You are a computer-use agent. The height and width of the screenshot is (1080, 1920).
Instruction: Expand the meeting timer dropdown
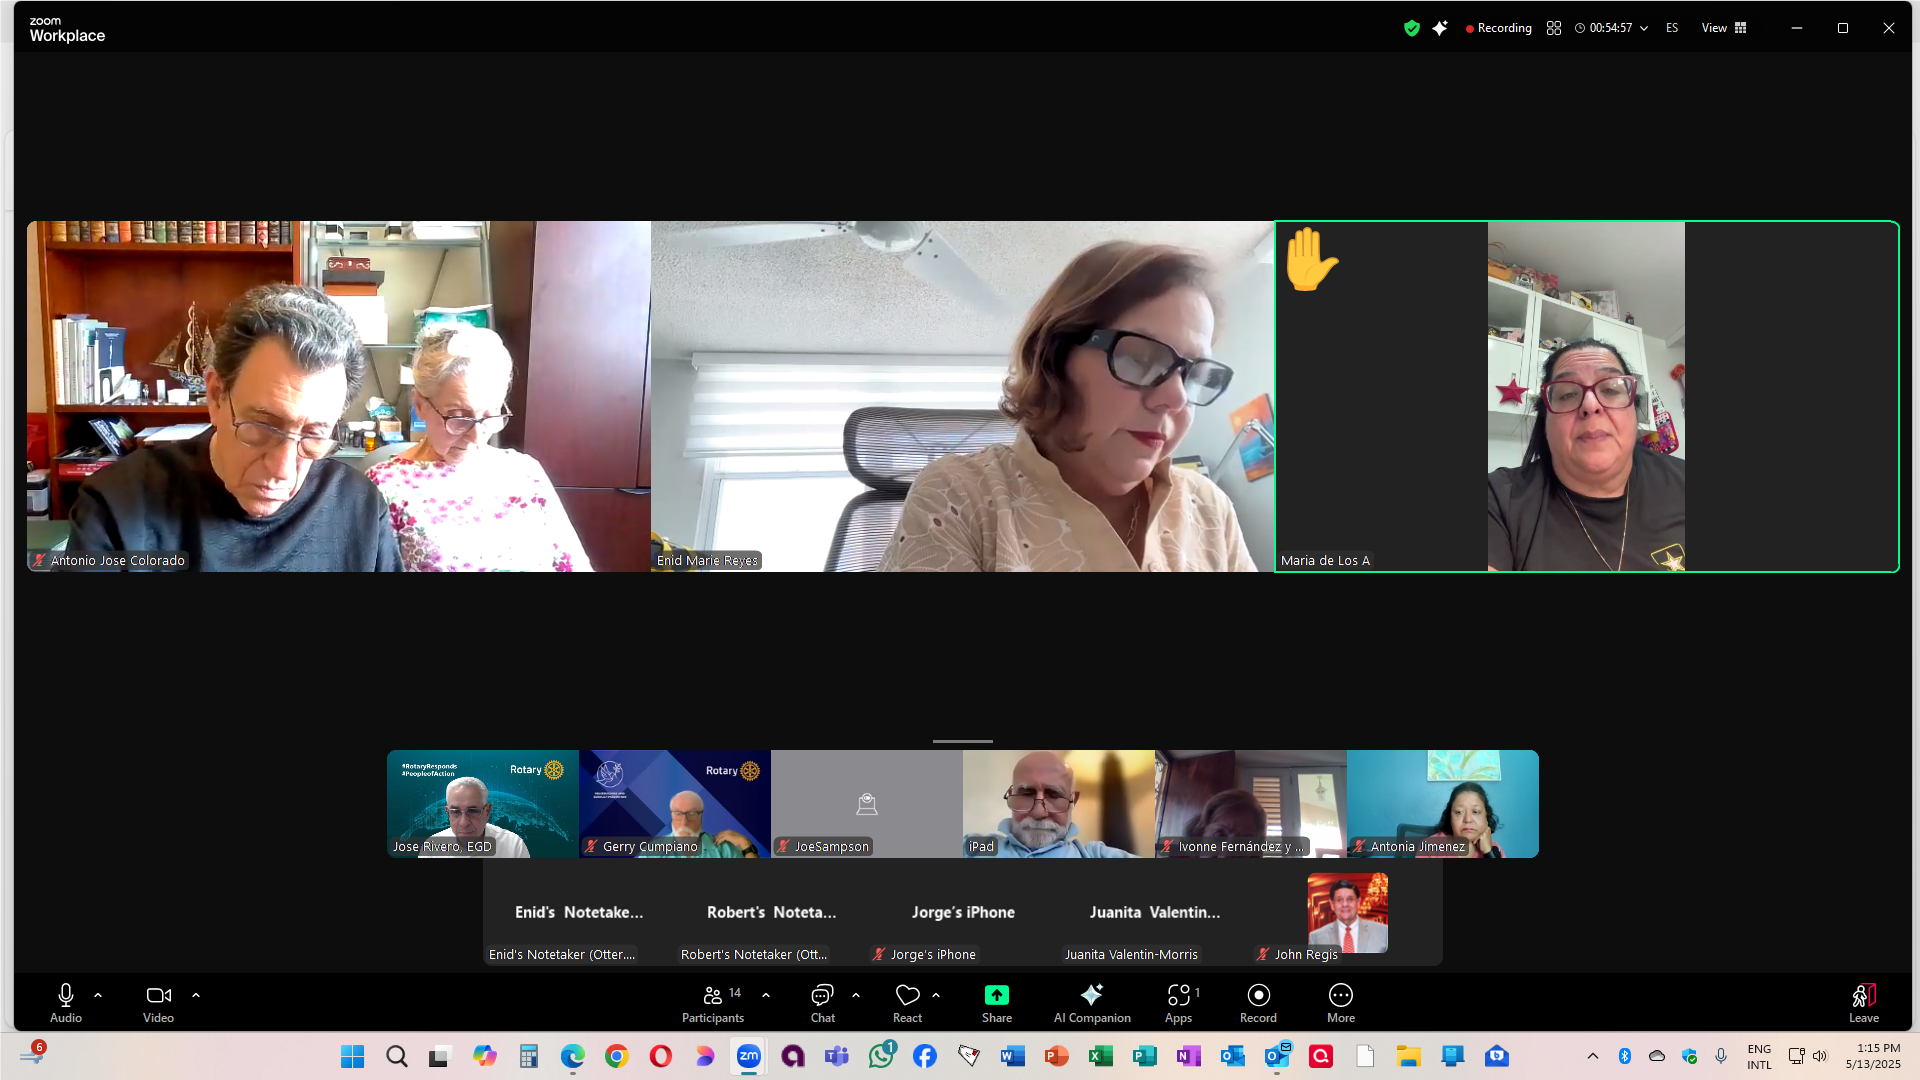point(1644,28)
